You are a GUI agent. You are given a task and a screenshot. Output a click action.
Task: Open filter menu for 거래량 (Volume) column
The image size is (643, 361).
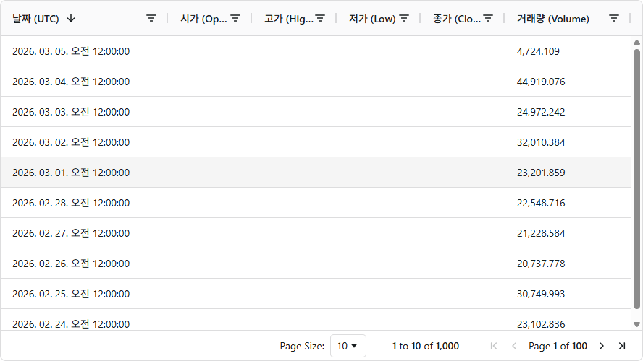tap(614, 18)
